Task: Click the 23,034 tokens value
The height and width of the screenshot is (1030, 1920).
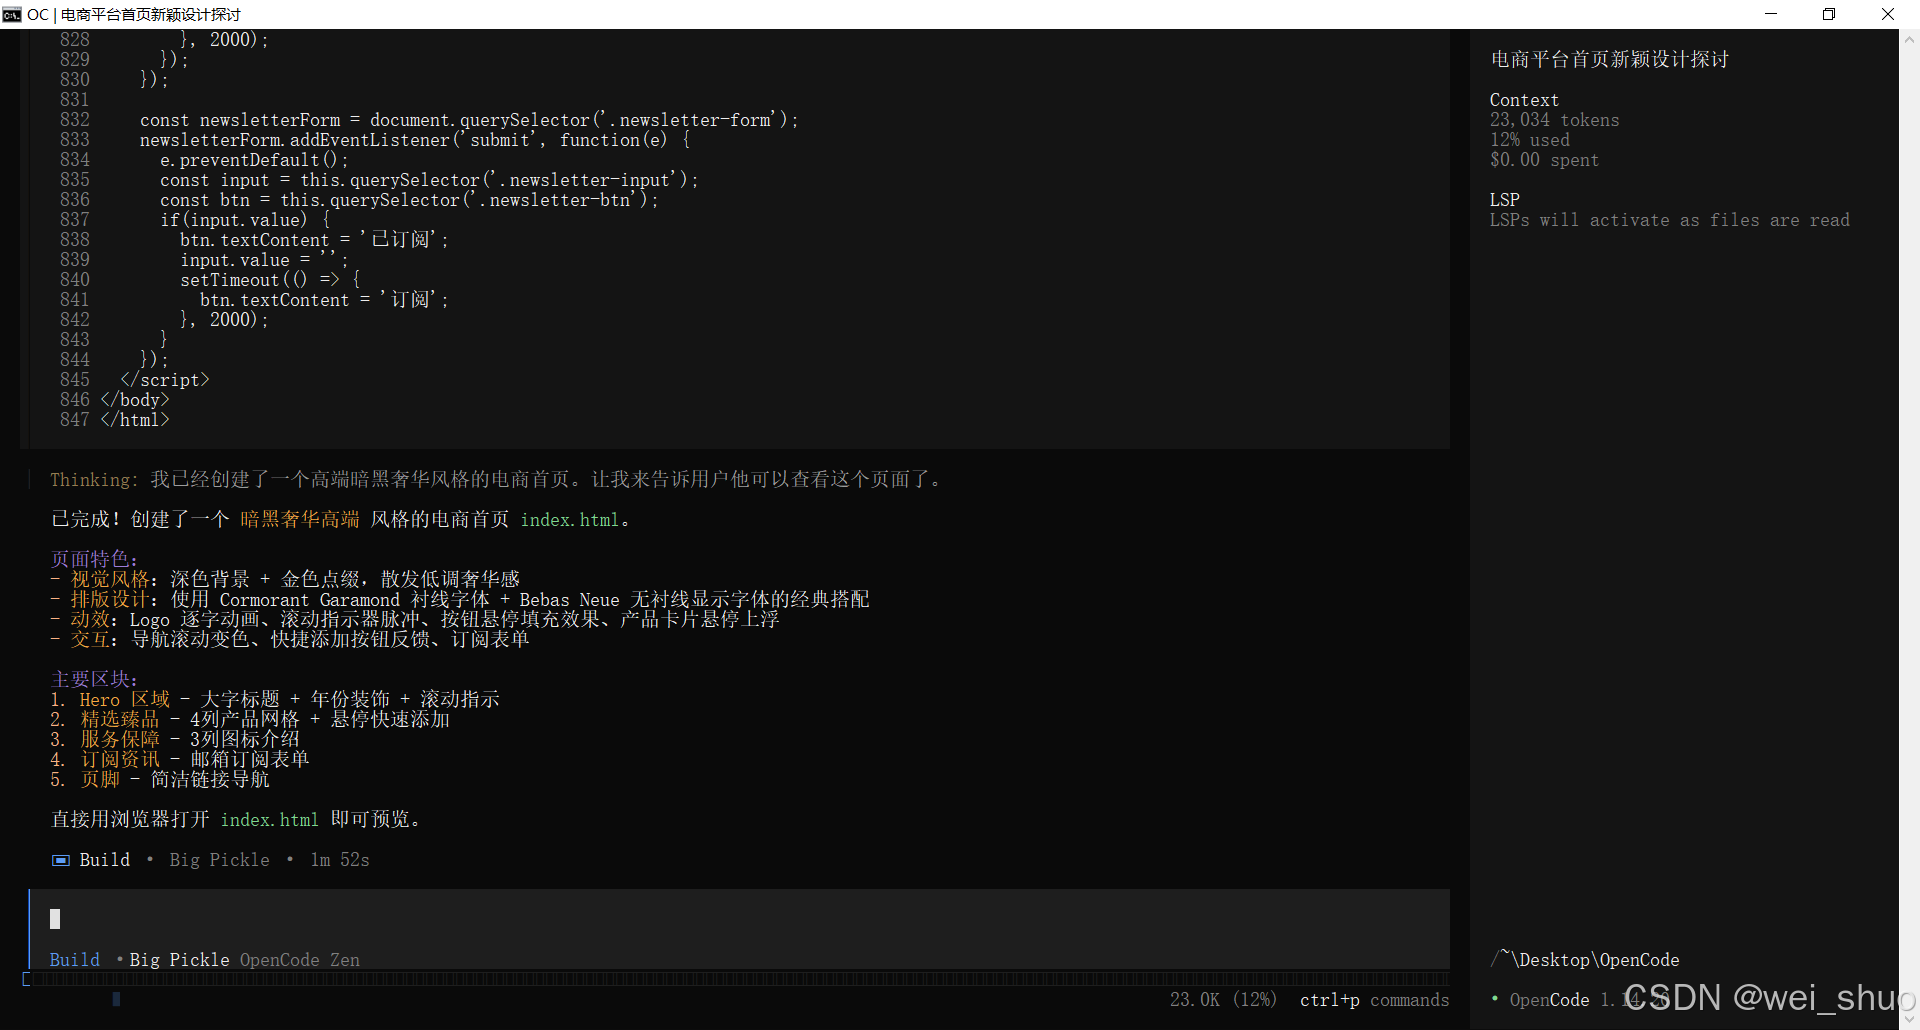Action: (1555, 120)
